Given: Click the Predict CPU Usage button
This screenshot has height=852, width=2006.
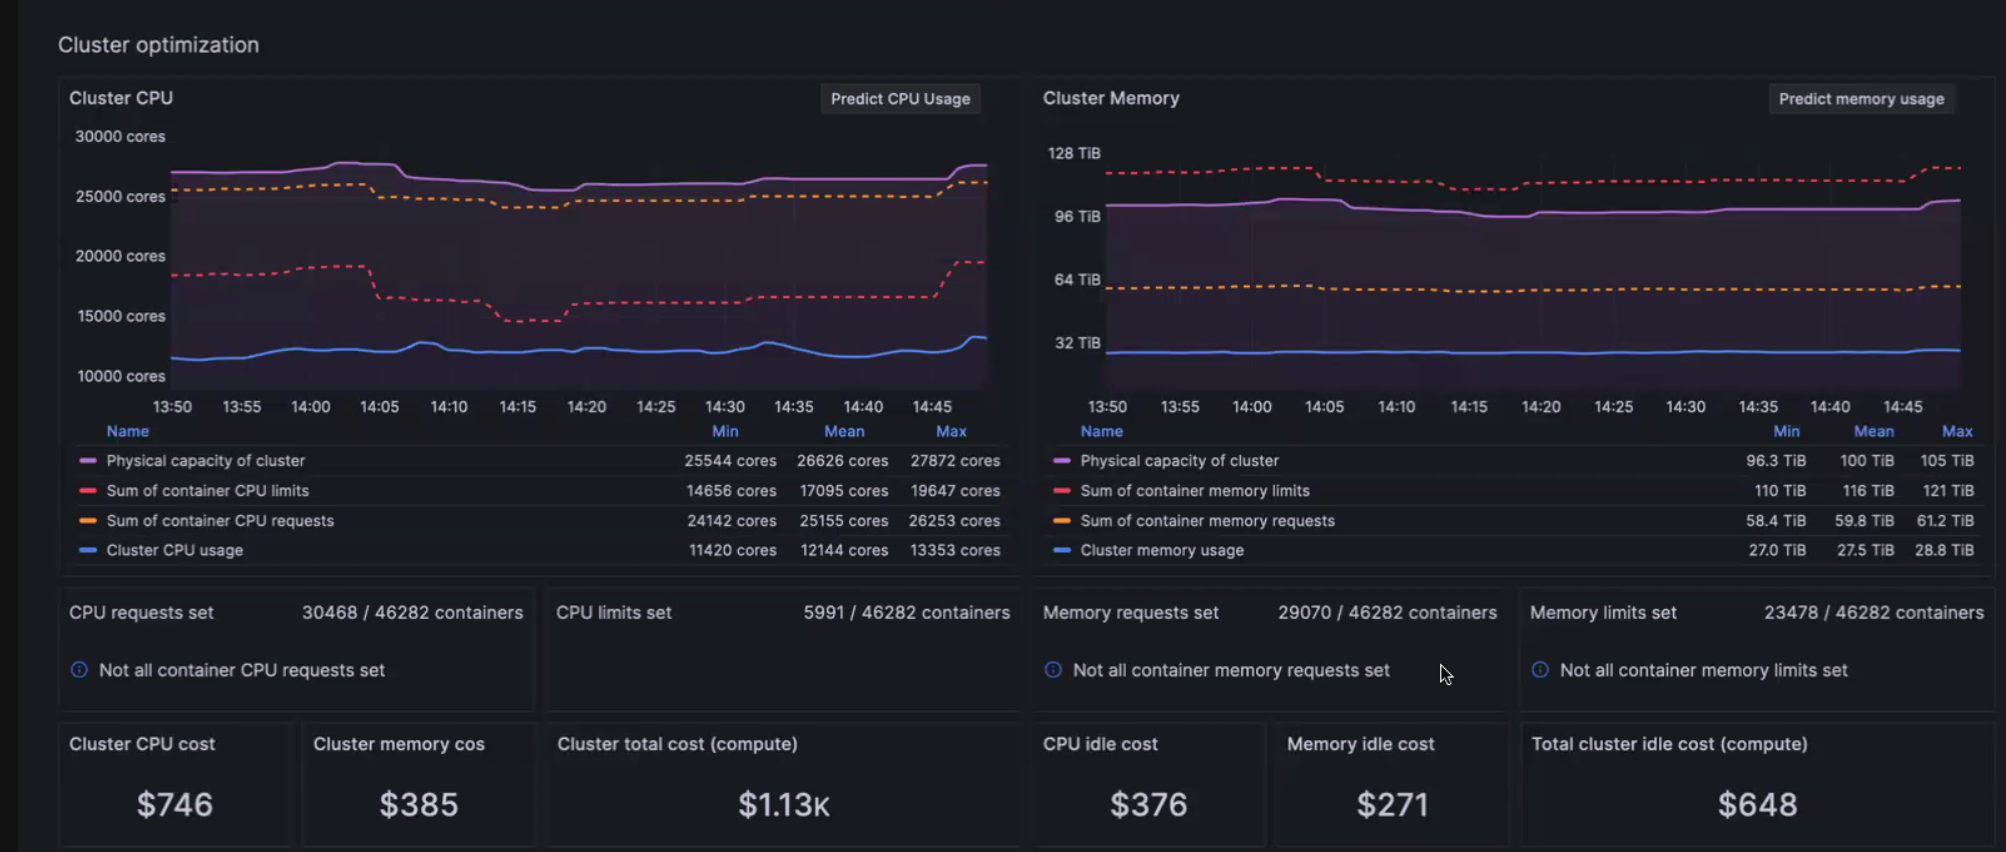Looking at the screenshot, I should coord(900,99).
